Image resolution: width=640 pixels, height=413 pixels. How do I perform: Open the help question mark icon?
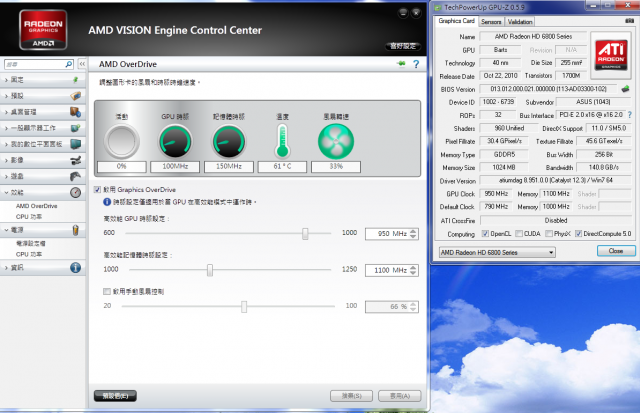coord(416,64)
